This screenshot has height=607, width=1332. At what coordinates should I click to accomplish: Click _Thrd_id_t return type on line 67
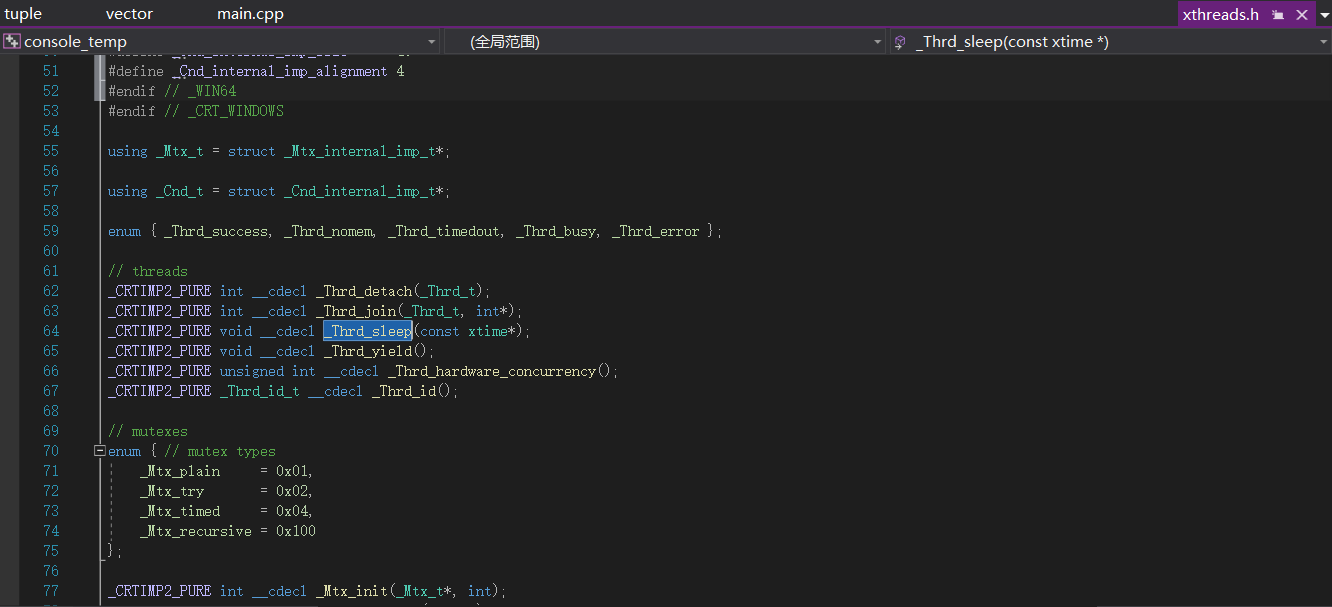(259, 391)
